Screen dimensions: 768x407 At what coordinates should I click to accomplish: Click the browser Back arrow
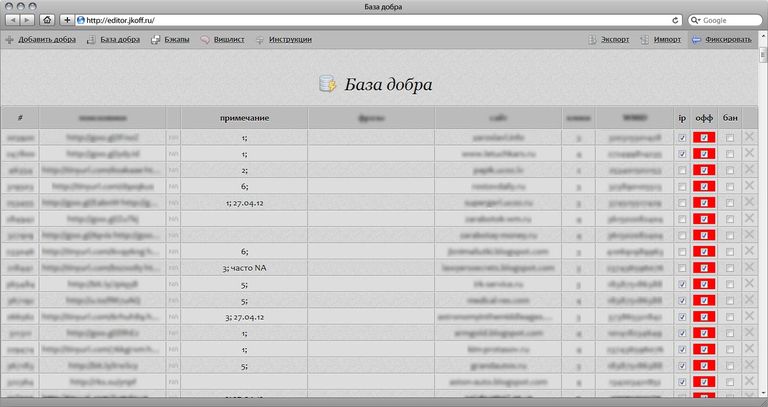(11, 19)
